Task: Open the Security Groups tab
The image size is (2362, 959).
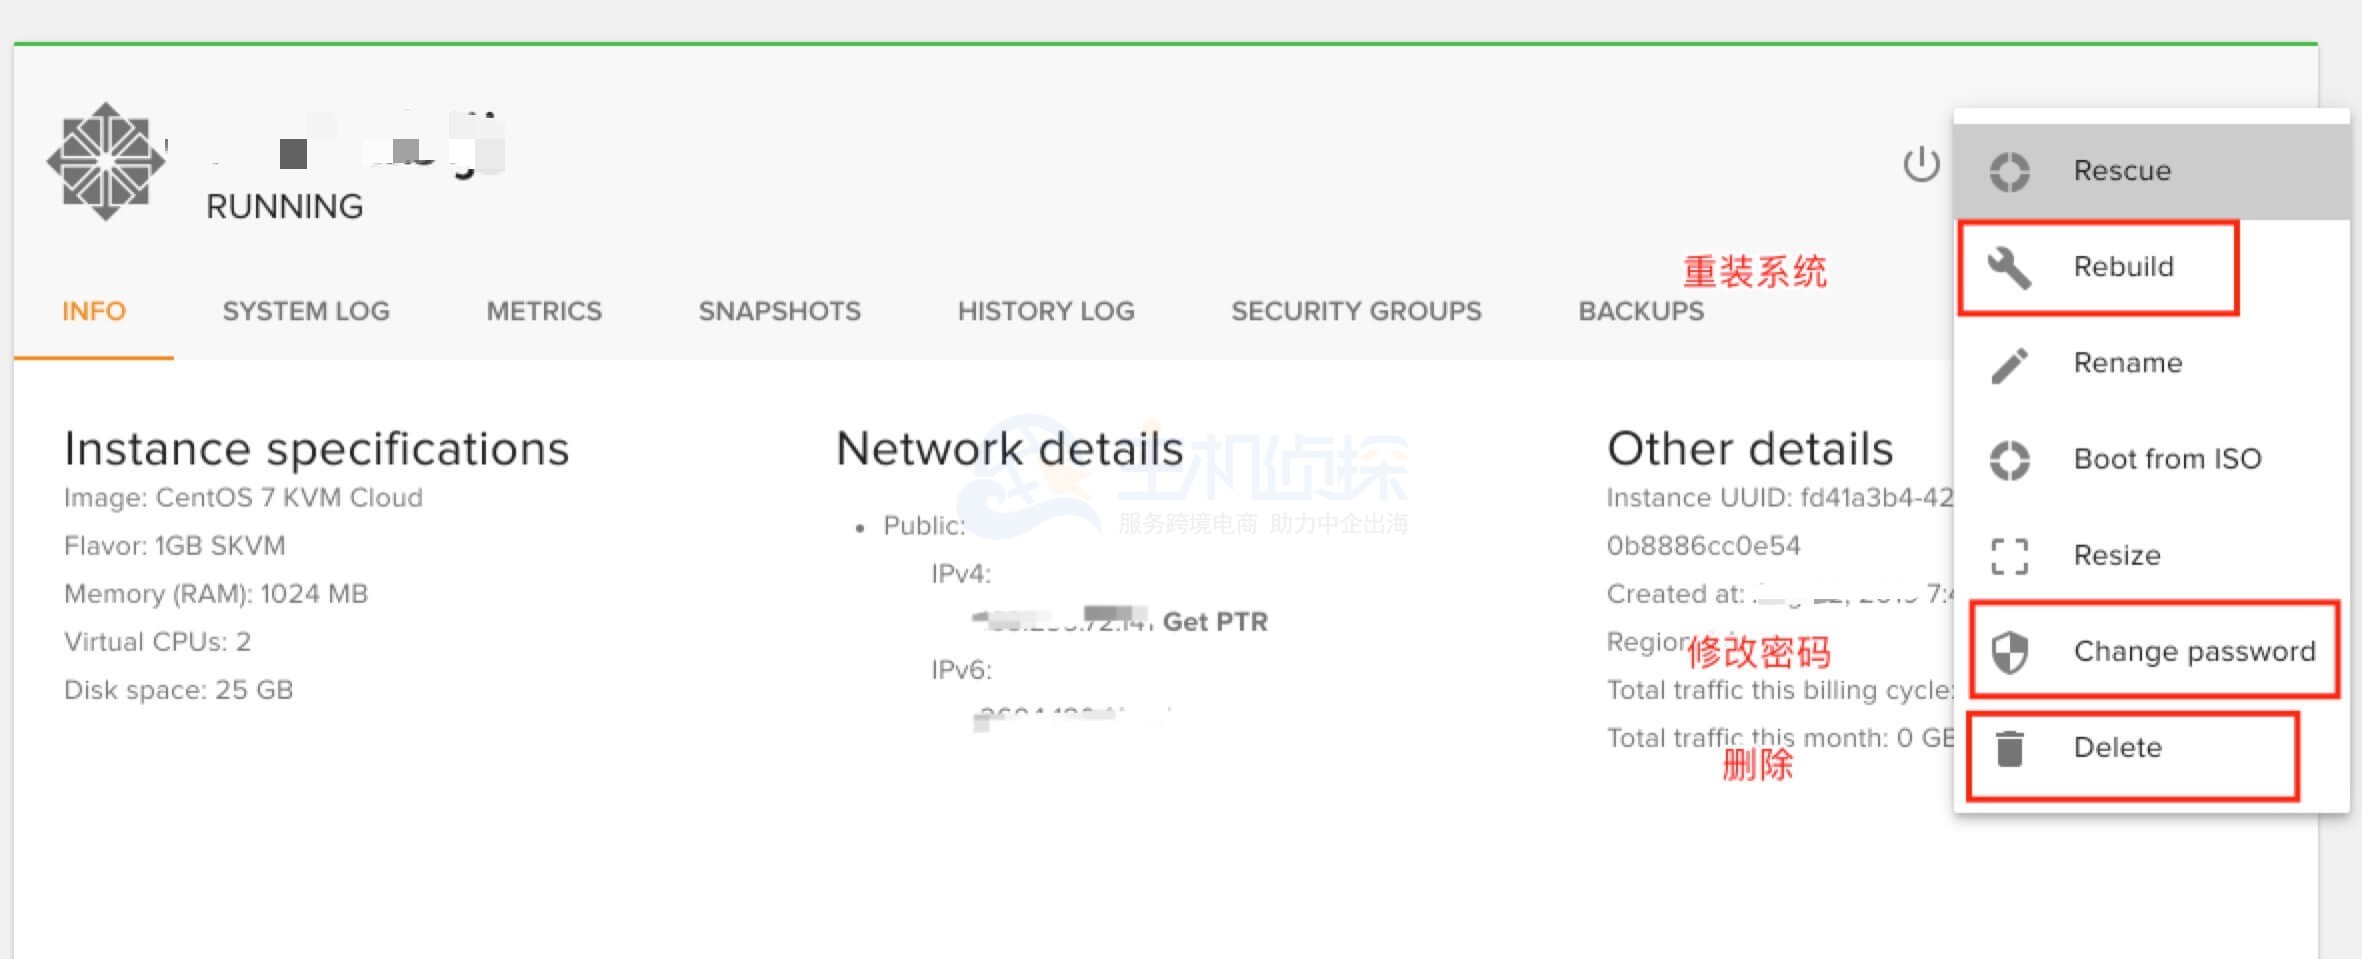Action: coord(1356,312)
